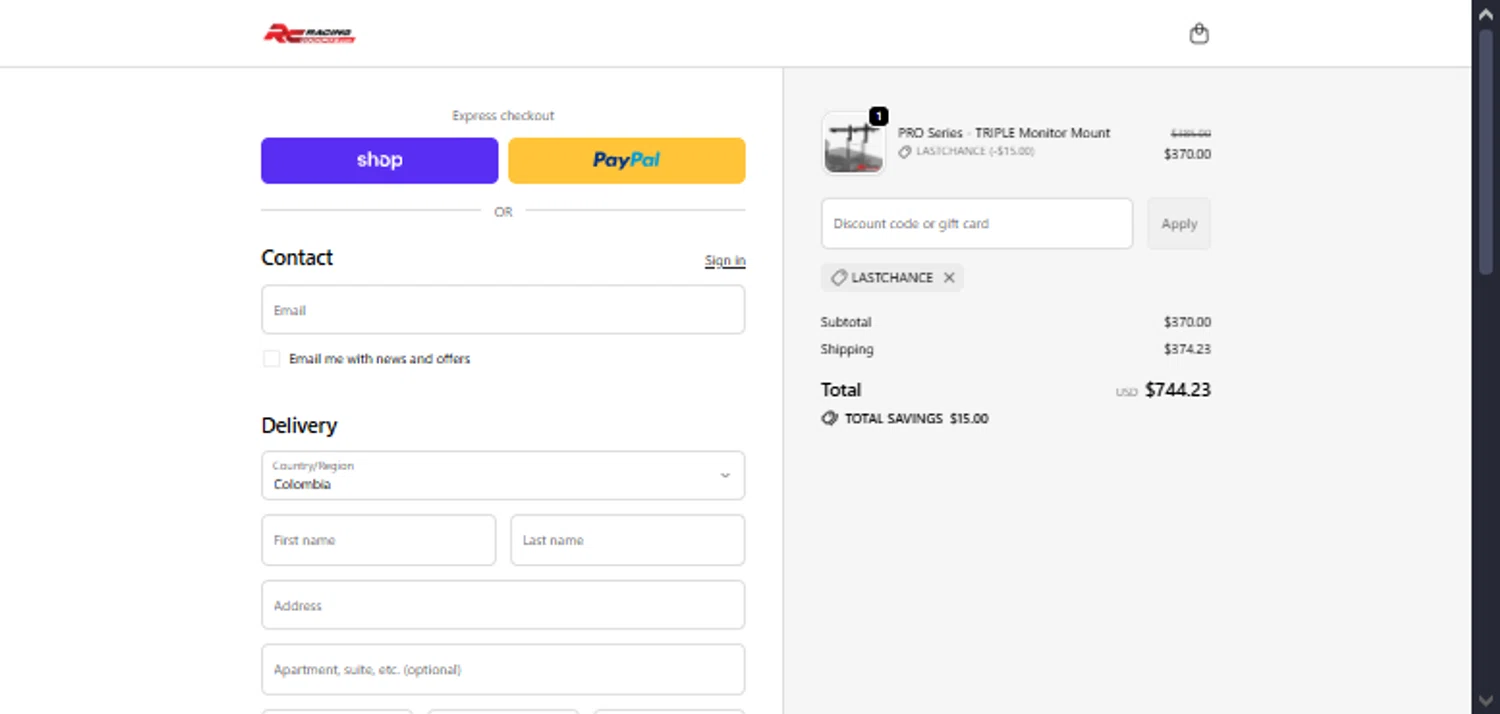Pay with the PayPal express button
Viewport: 1500px width, 714px height.
pos(626,160)
